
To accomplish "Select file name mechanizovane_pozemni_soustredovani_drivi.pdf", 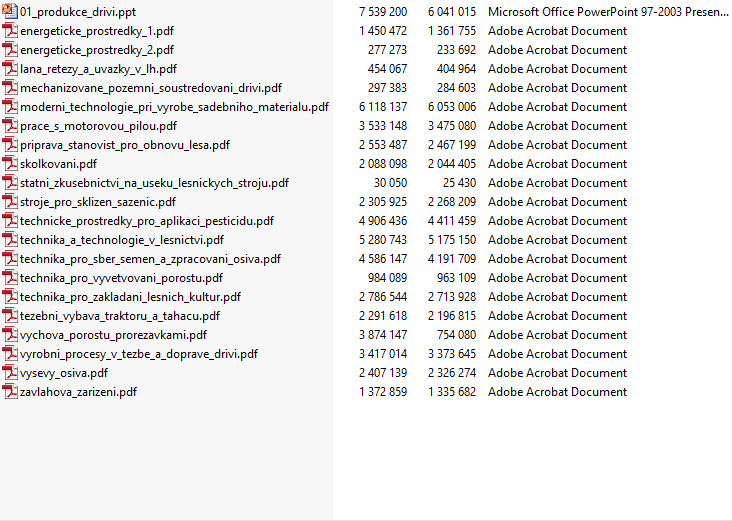I will [x=151, y=88].
